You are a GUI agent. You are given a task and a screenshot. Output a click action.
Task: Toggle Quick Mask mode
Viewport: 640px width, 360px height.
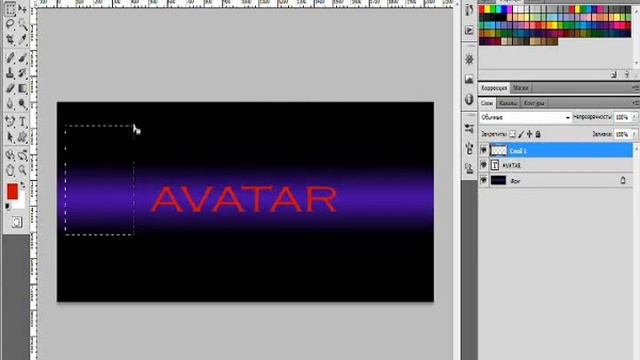click(17, 222)
